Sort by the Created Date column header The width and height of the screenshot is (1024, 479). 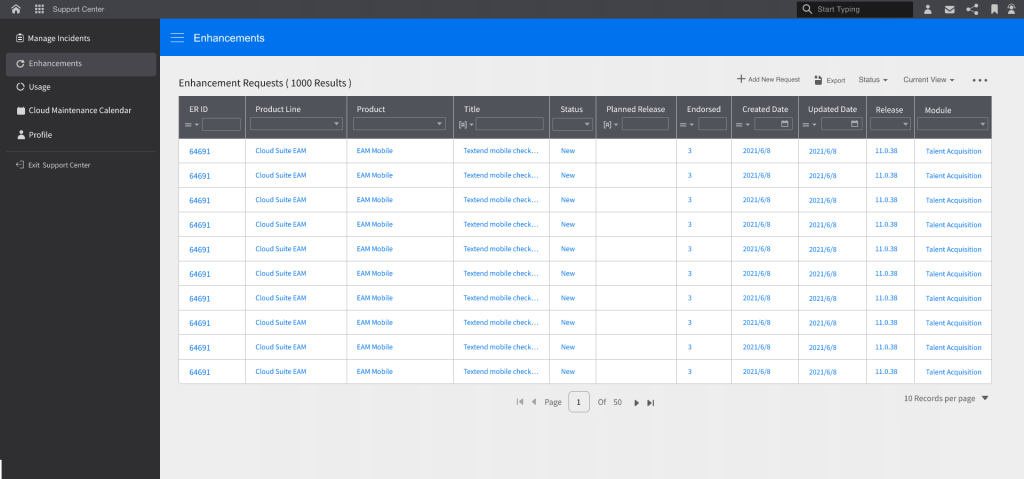(x=765, y=109)
